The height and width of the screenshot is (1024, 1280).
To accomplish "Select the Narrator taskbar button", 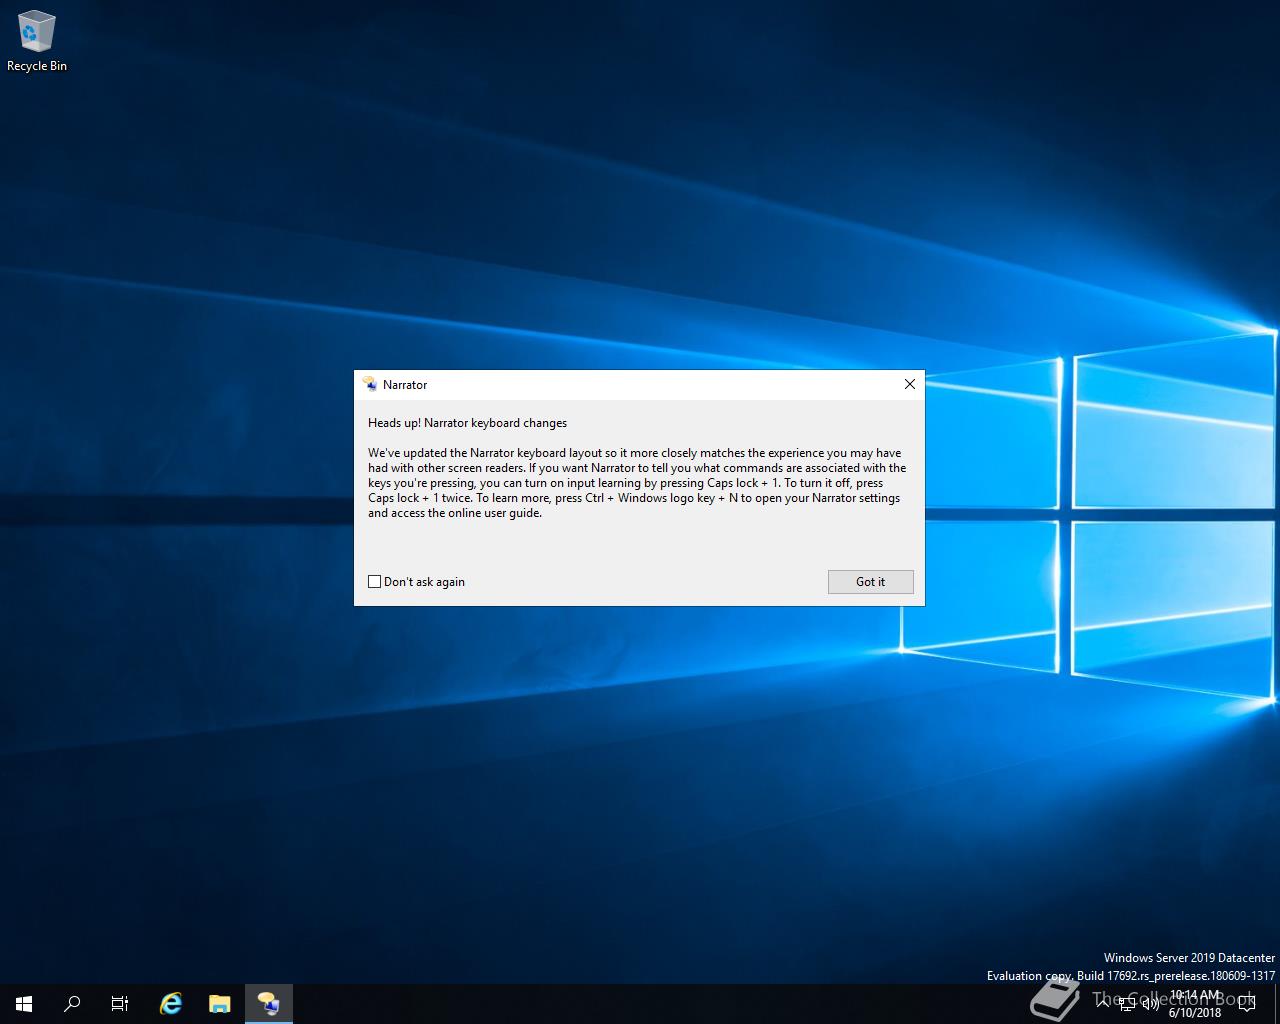I will pos(268,1004).
